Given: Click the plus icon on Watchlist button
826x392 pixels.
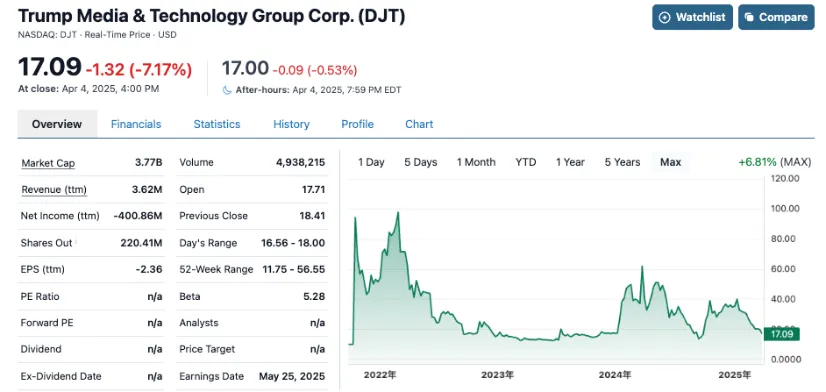Looking at the screenshot, I should click(665, 17).
